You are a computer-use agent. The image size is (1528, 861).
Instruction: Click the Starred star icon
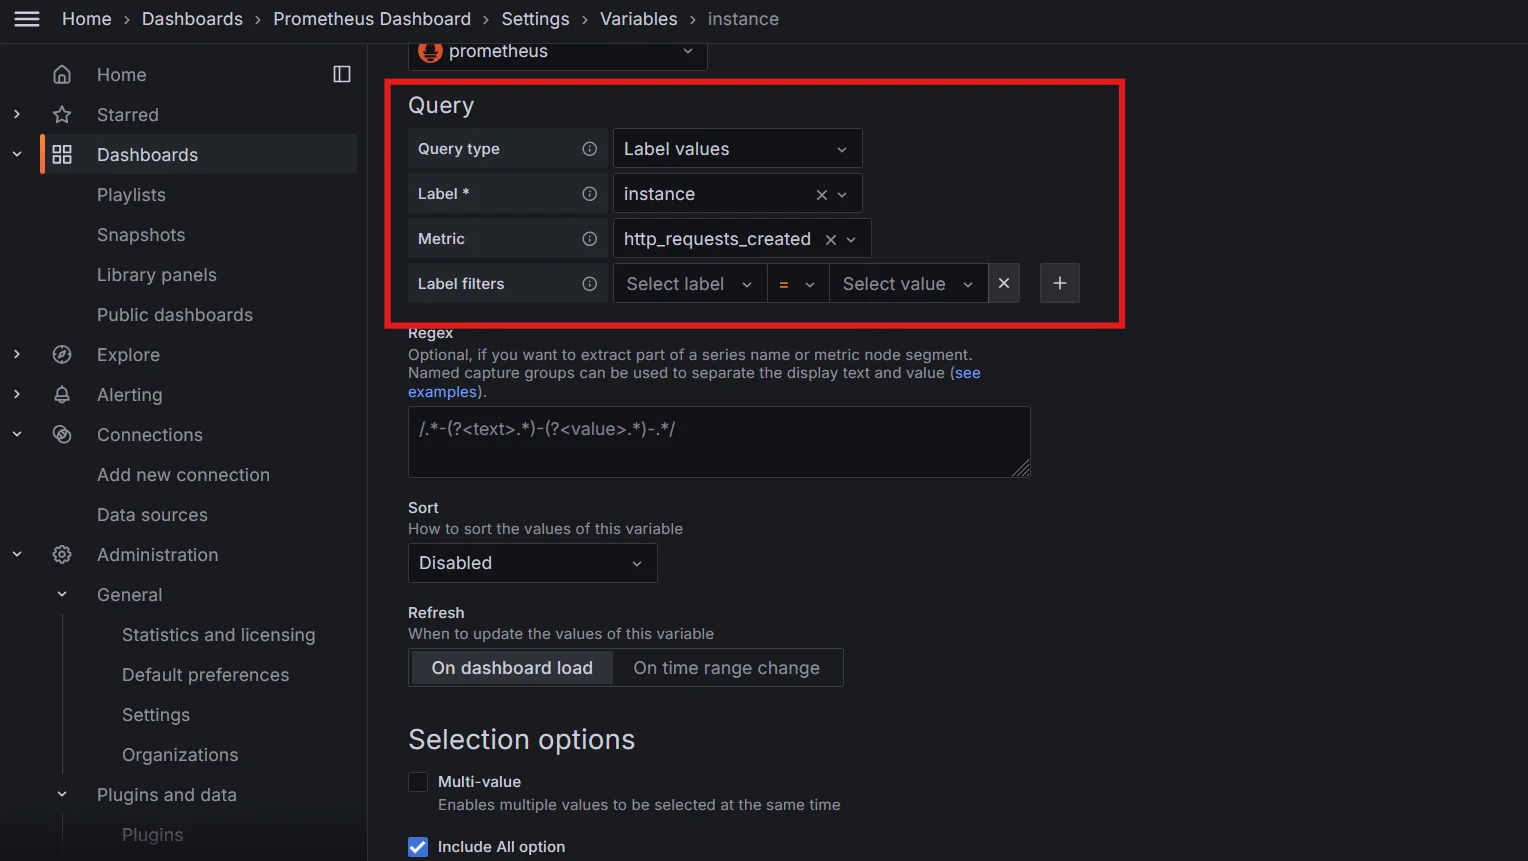tap(62, 115)
